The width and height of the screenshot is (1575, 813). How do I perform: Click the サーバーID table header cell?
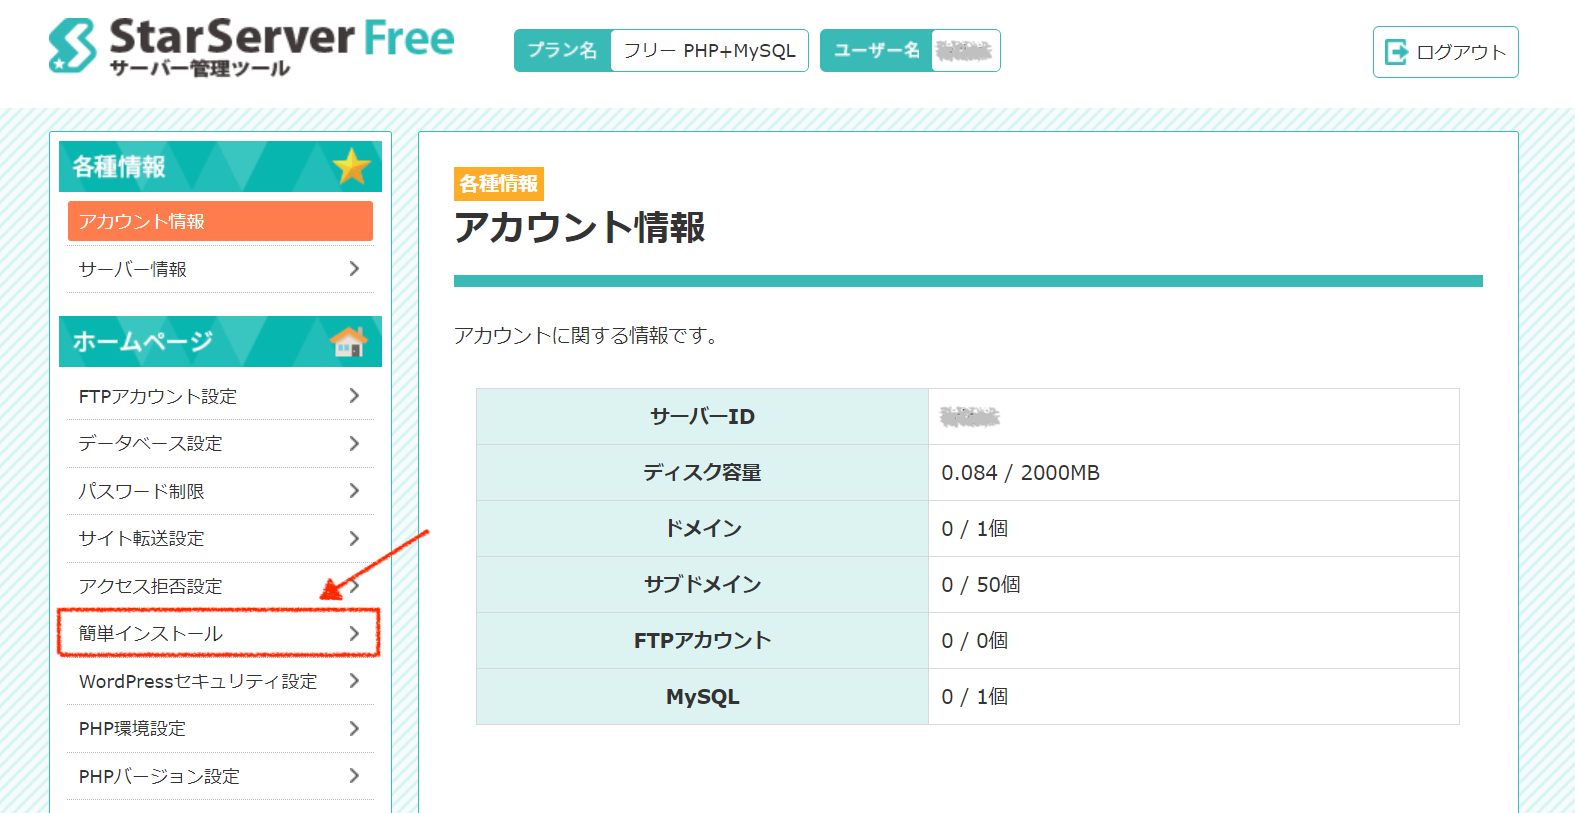click(x=702, y=416)
